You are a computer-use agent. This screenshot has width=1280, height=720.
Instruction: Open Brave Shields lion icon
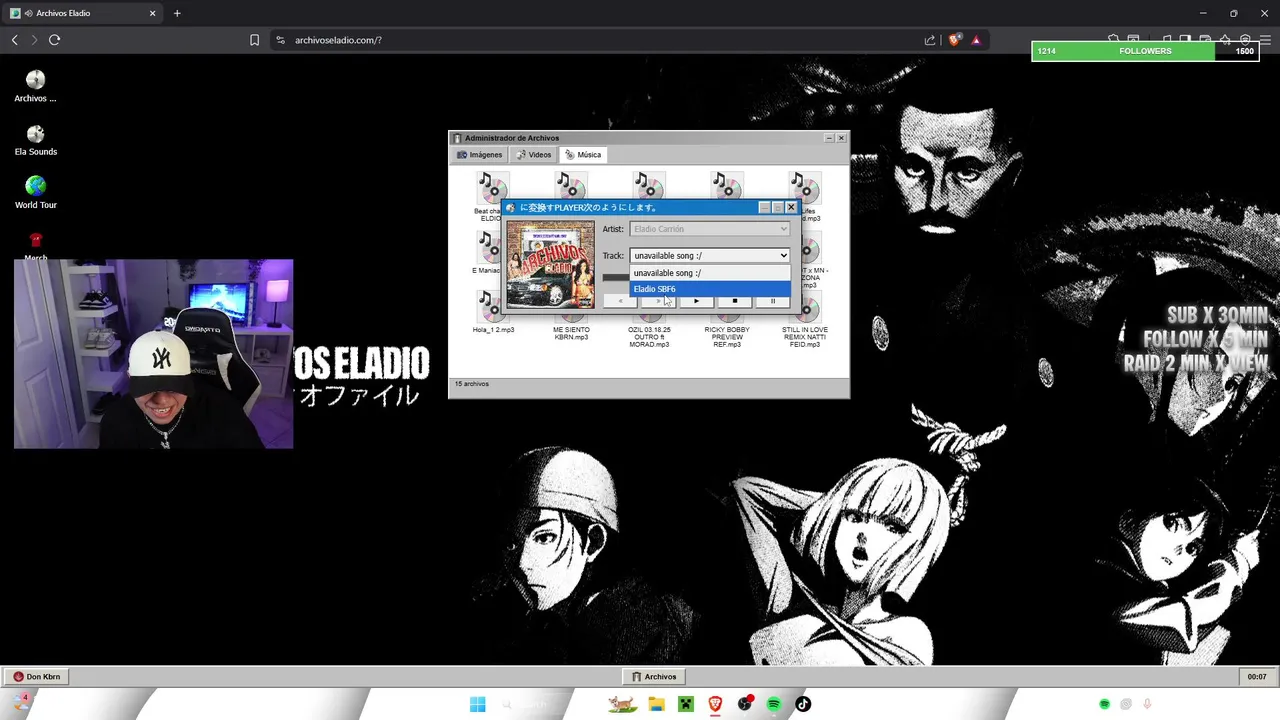click(954, 40)
